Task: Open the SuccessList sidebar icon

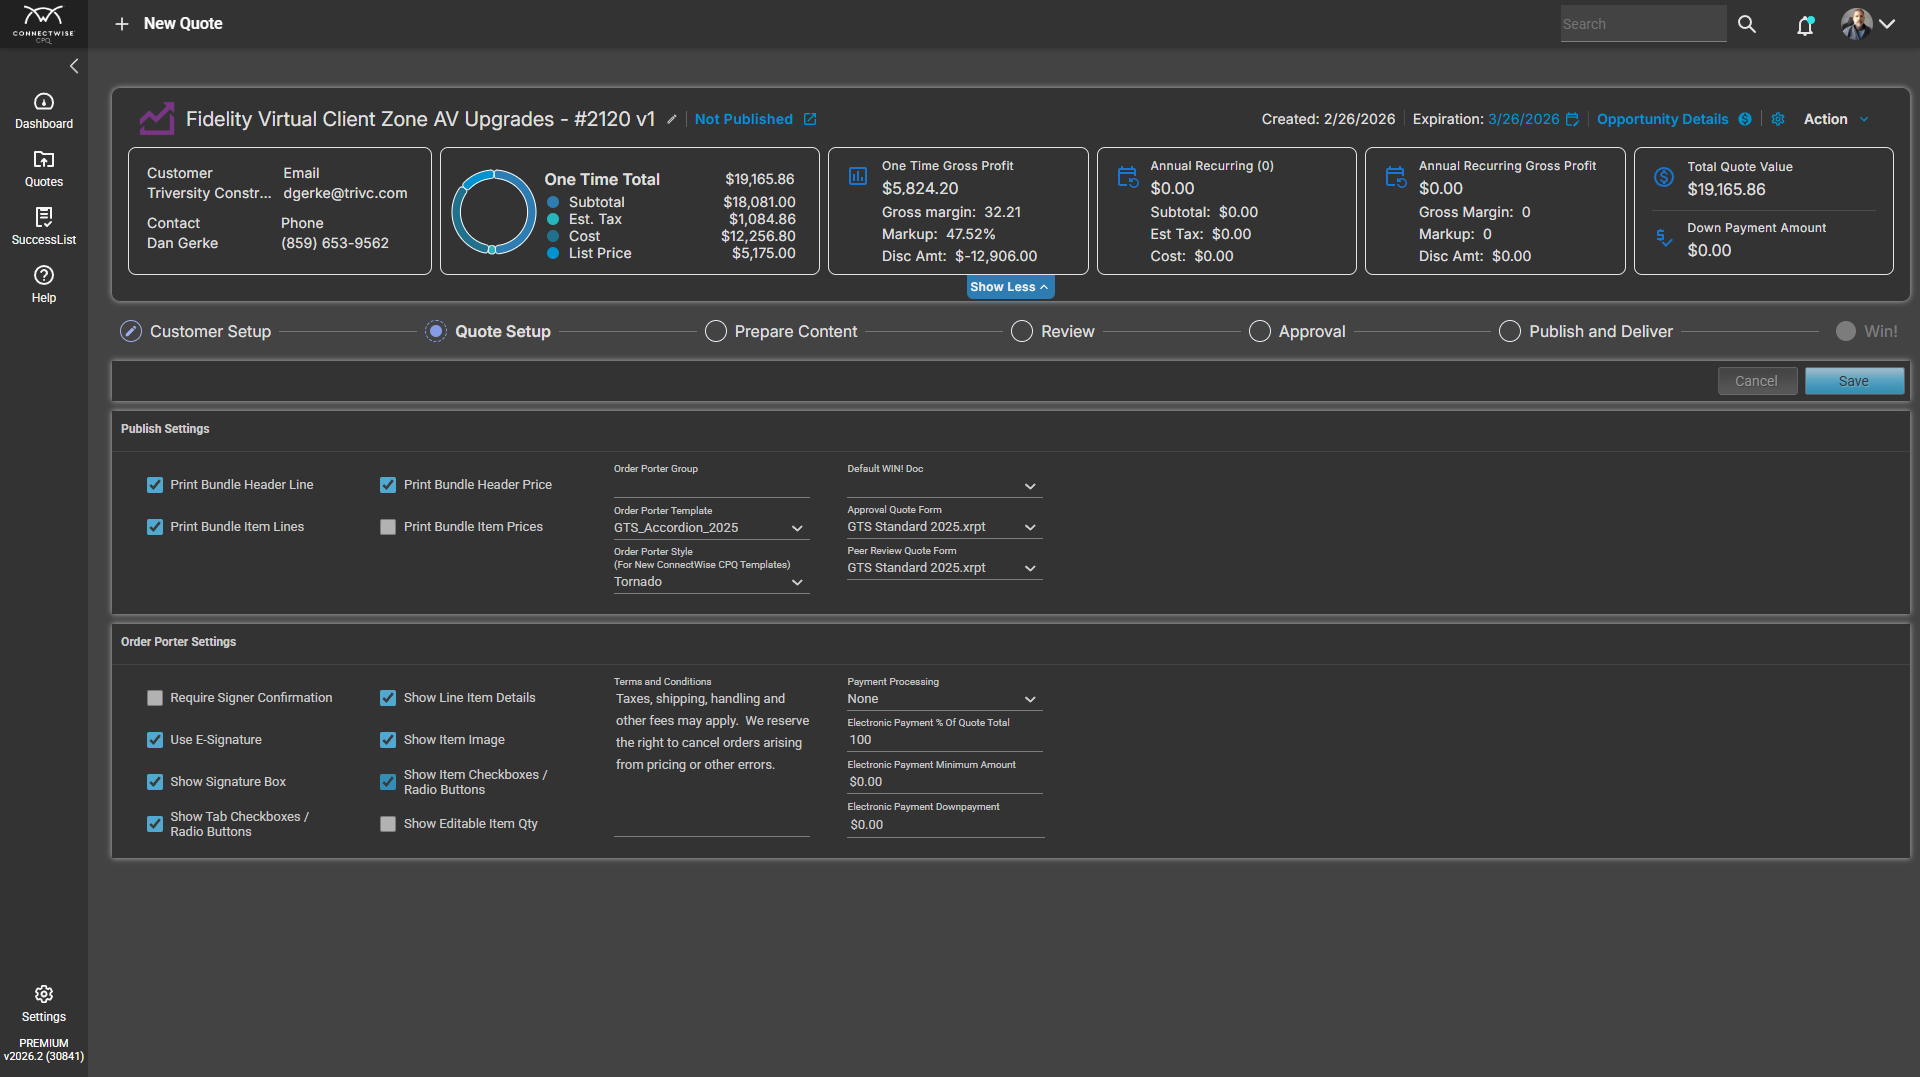Action: (44, 226)
